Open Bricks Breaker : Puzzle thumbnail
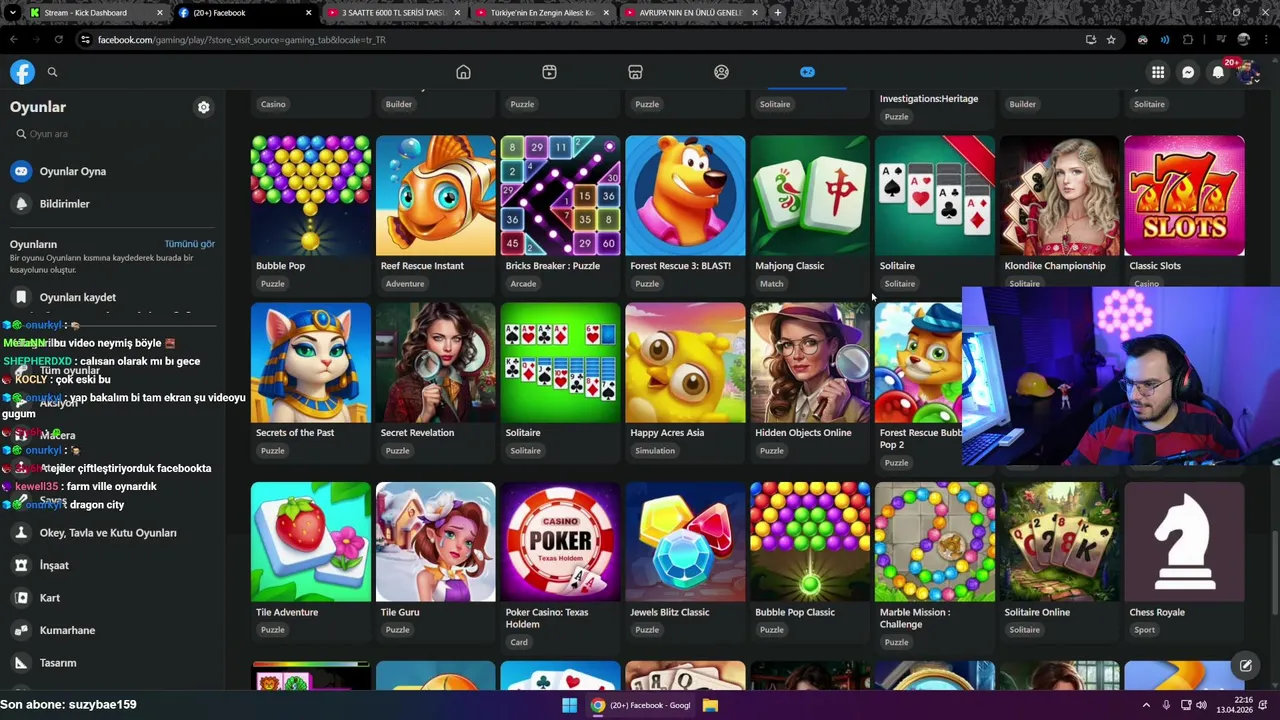 click(x=560, y=196)
